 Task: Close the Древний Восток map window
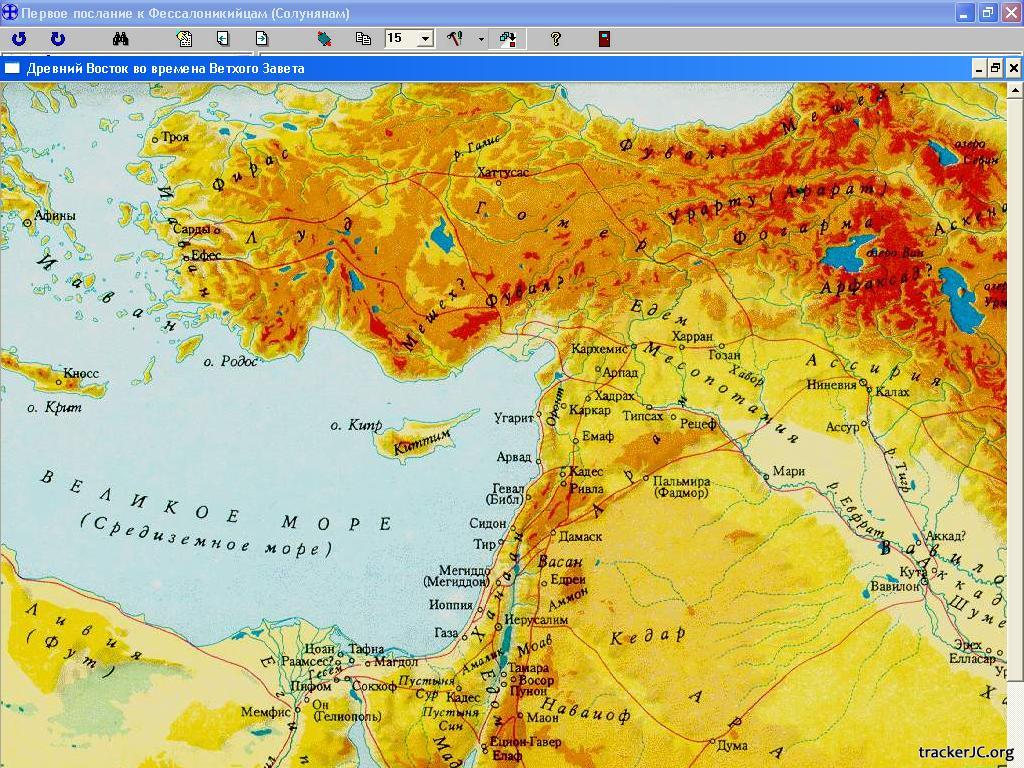(1013, 68)
